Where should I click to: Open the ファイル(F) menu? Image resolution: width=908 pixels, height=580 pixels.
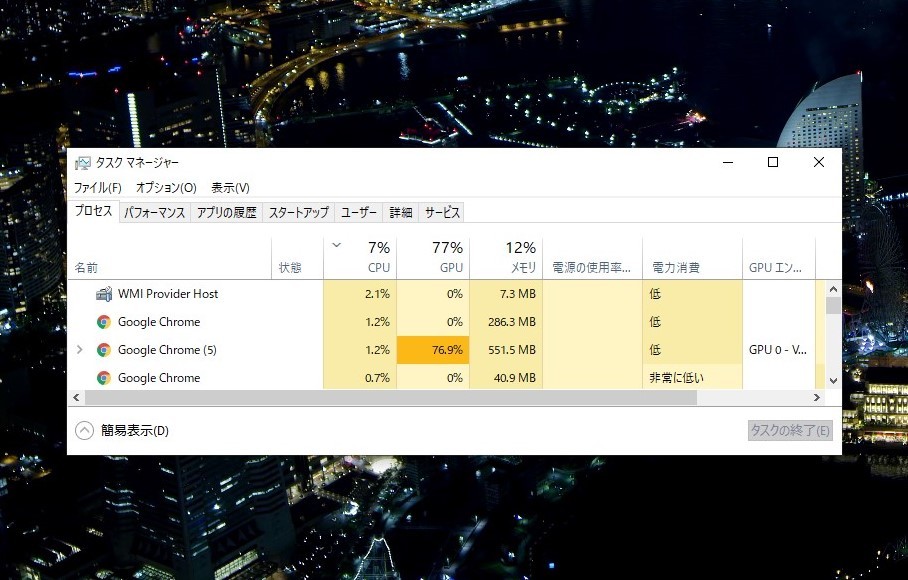(x=98, y=188)
